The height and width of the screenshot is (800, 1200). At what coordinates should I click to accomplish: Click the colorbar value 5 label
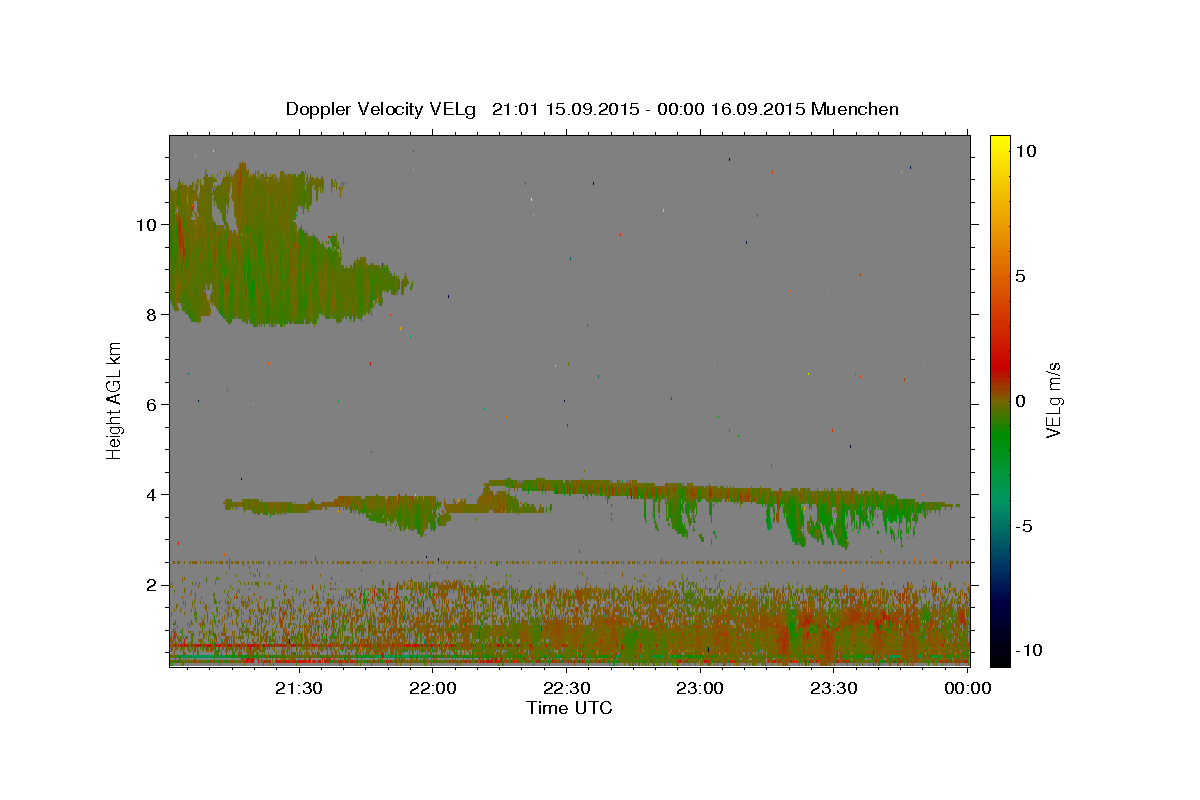(1020, 276)
